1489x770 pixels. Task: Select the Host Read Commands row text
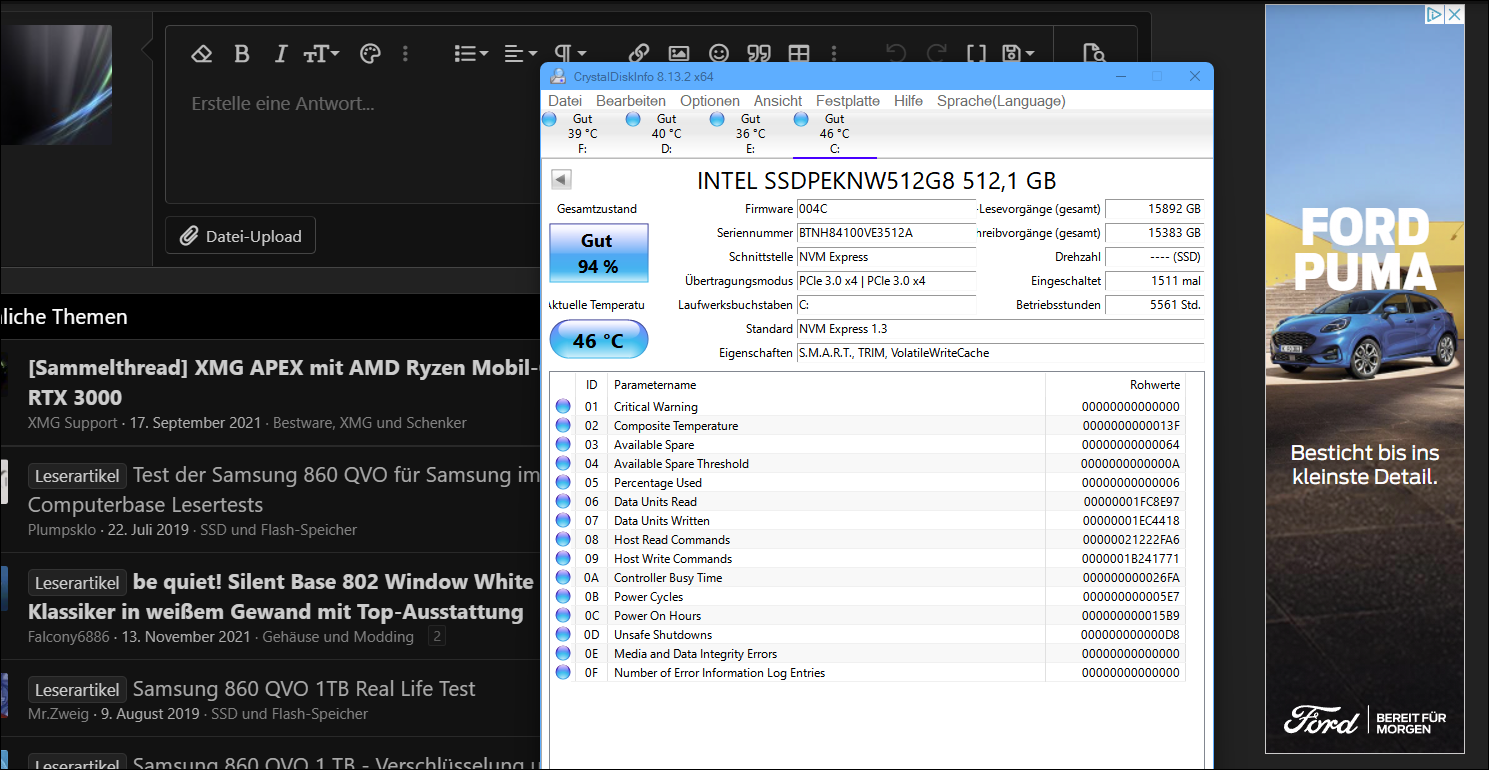(x=672, y=540)
